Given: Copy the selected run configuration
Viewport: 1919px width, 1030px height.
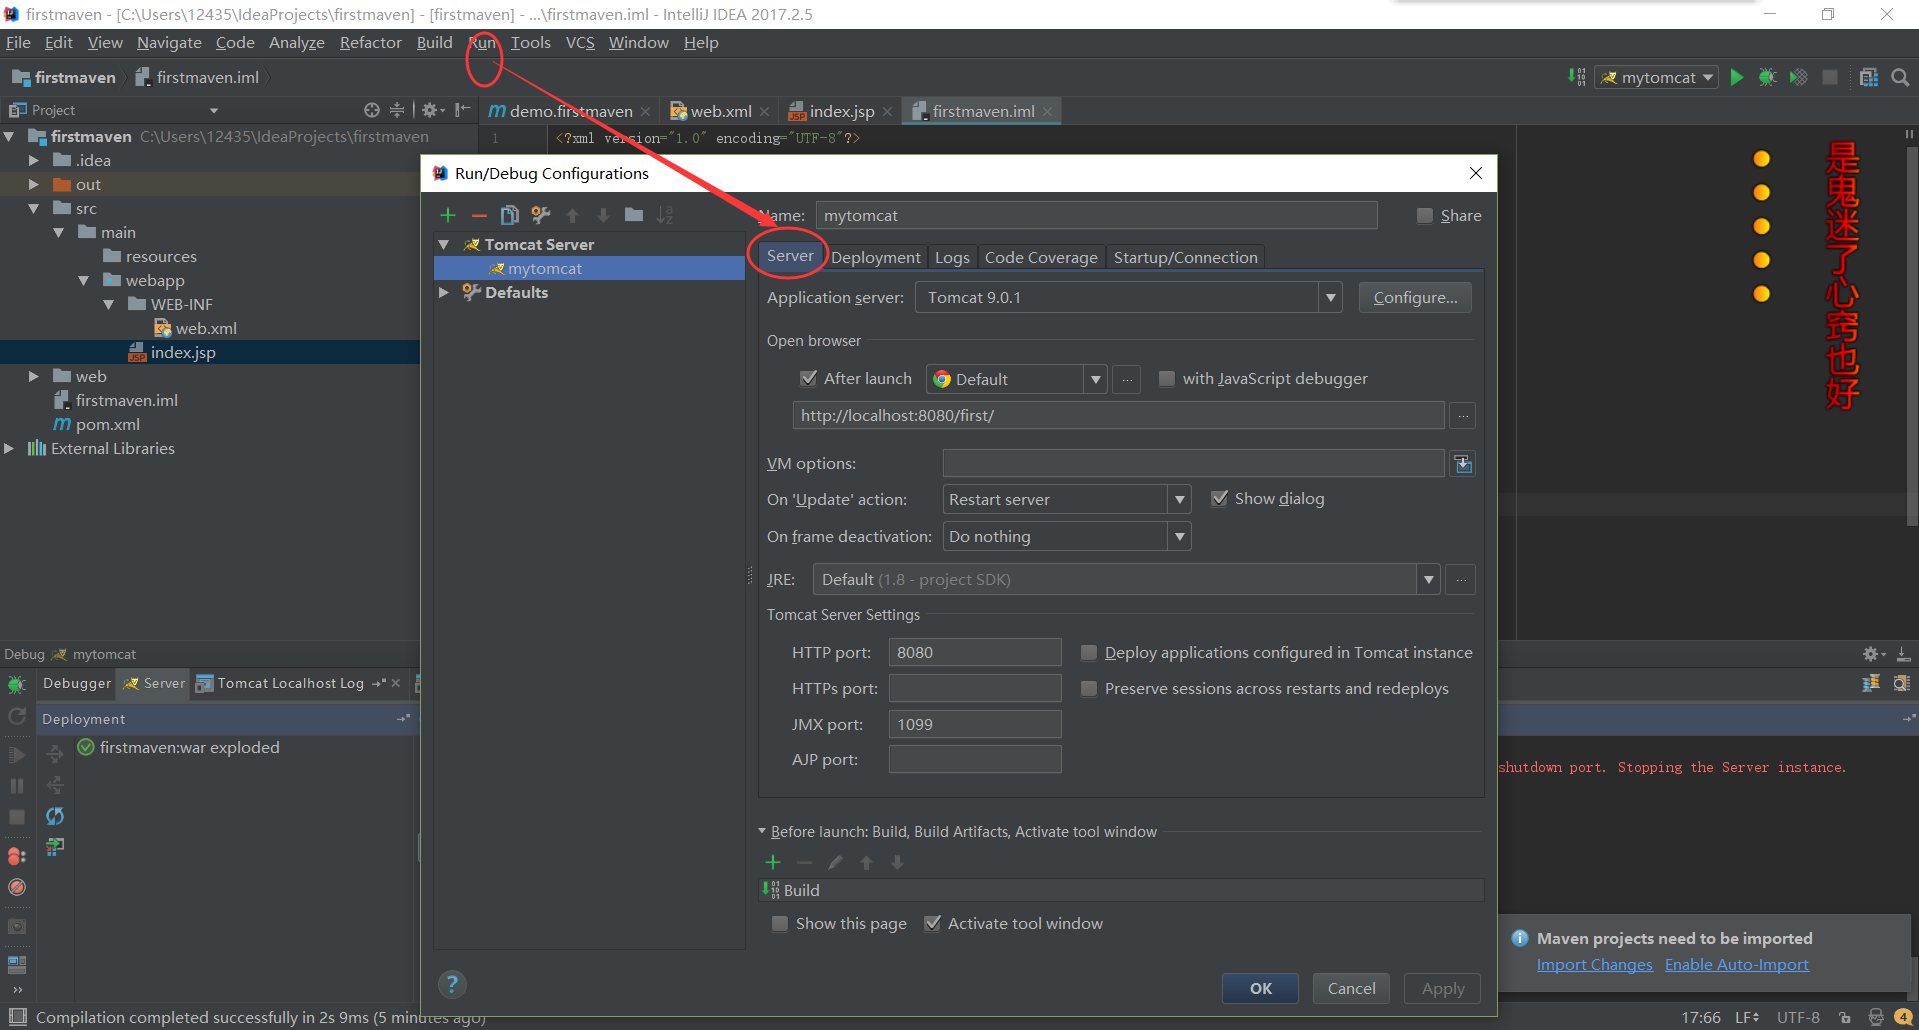Looking at the screenshot, I should tap(510, 215).
